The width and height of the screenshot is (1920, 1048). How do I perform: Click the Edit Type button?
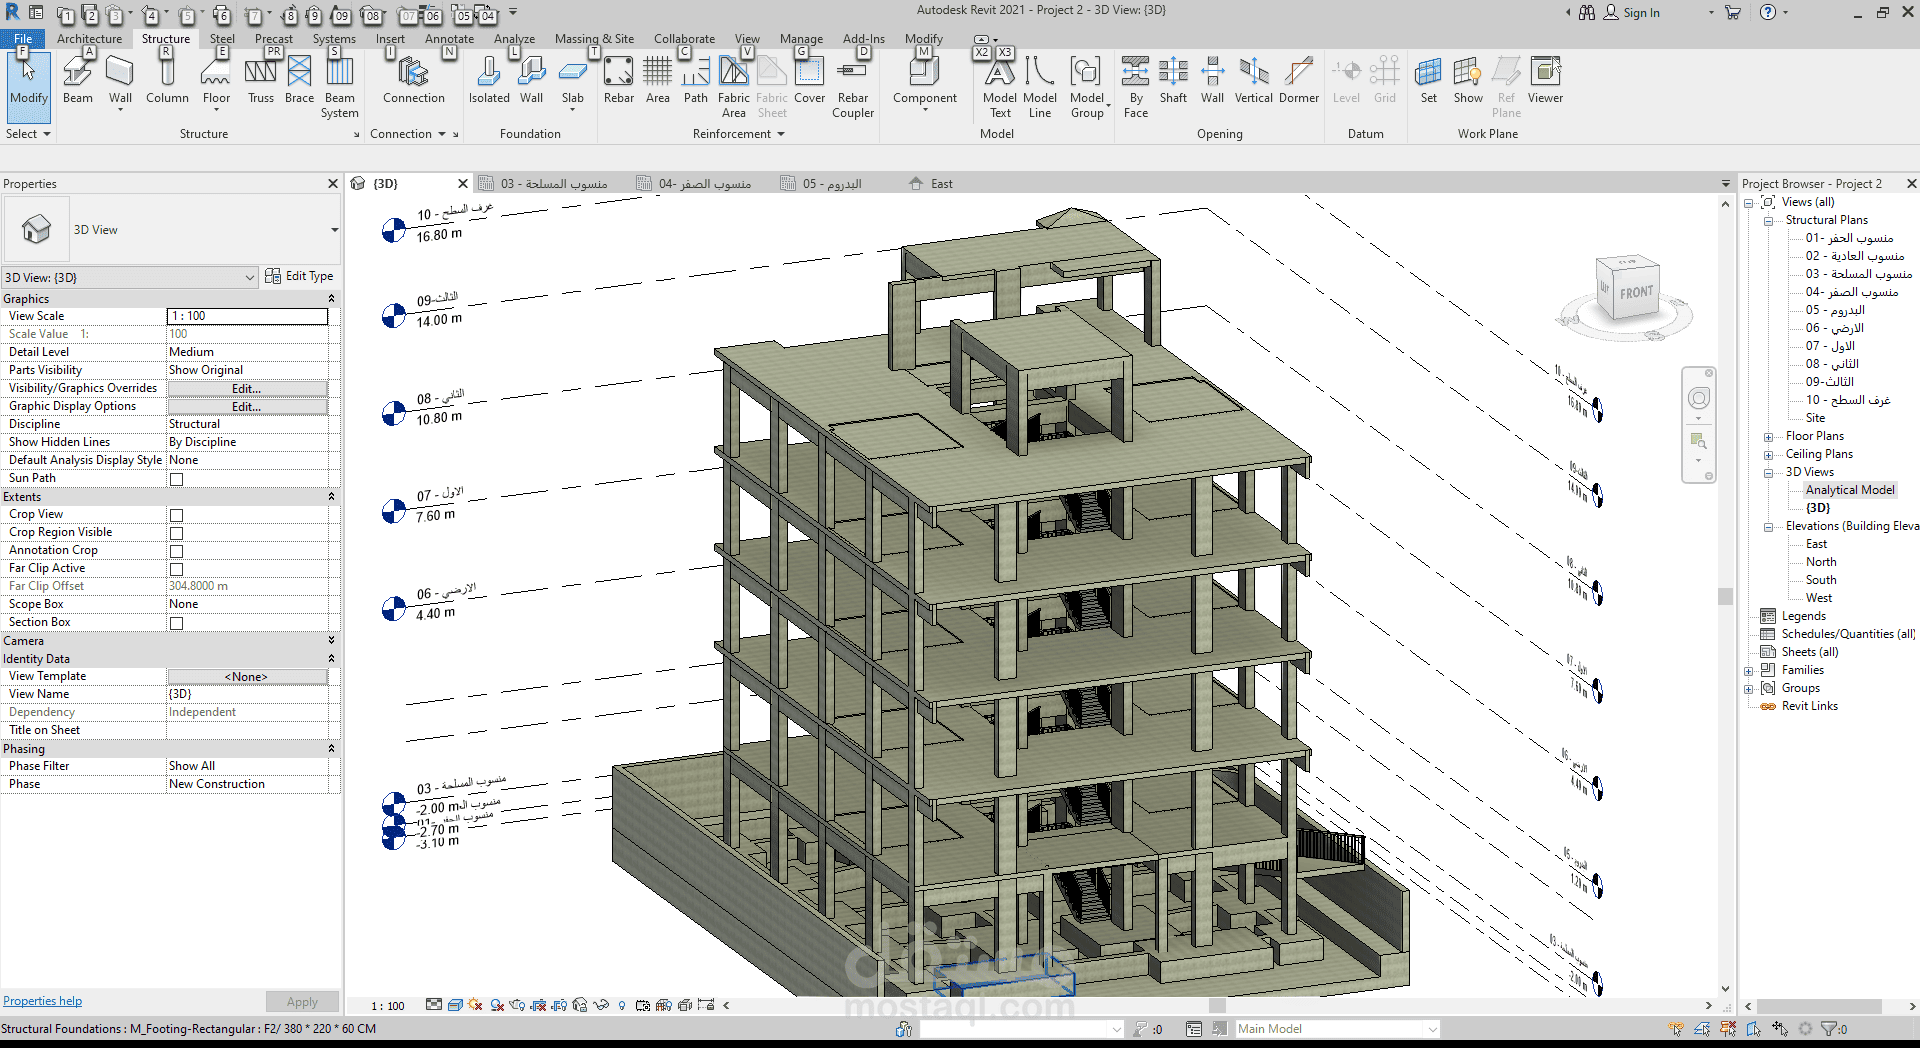tap(300, 276)
